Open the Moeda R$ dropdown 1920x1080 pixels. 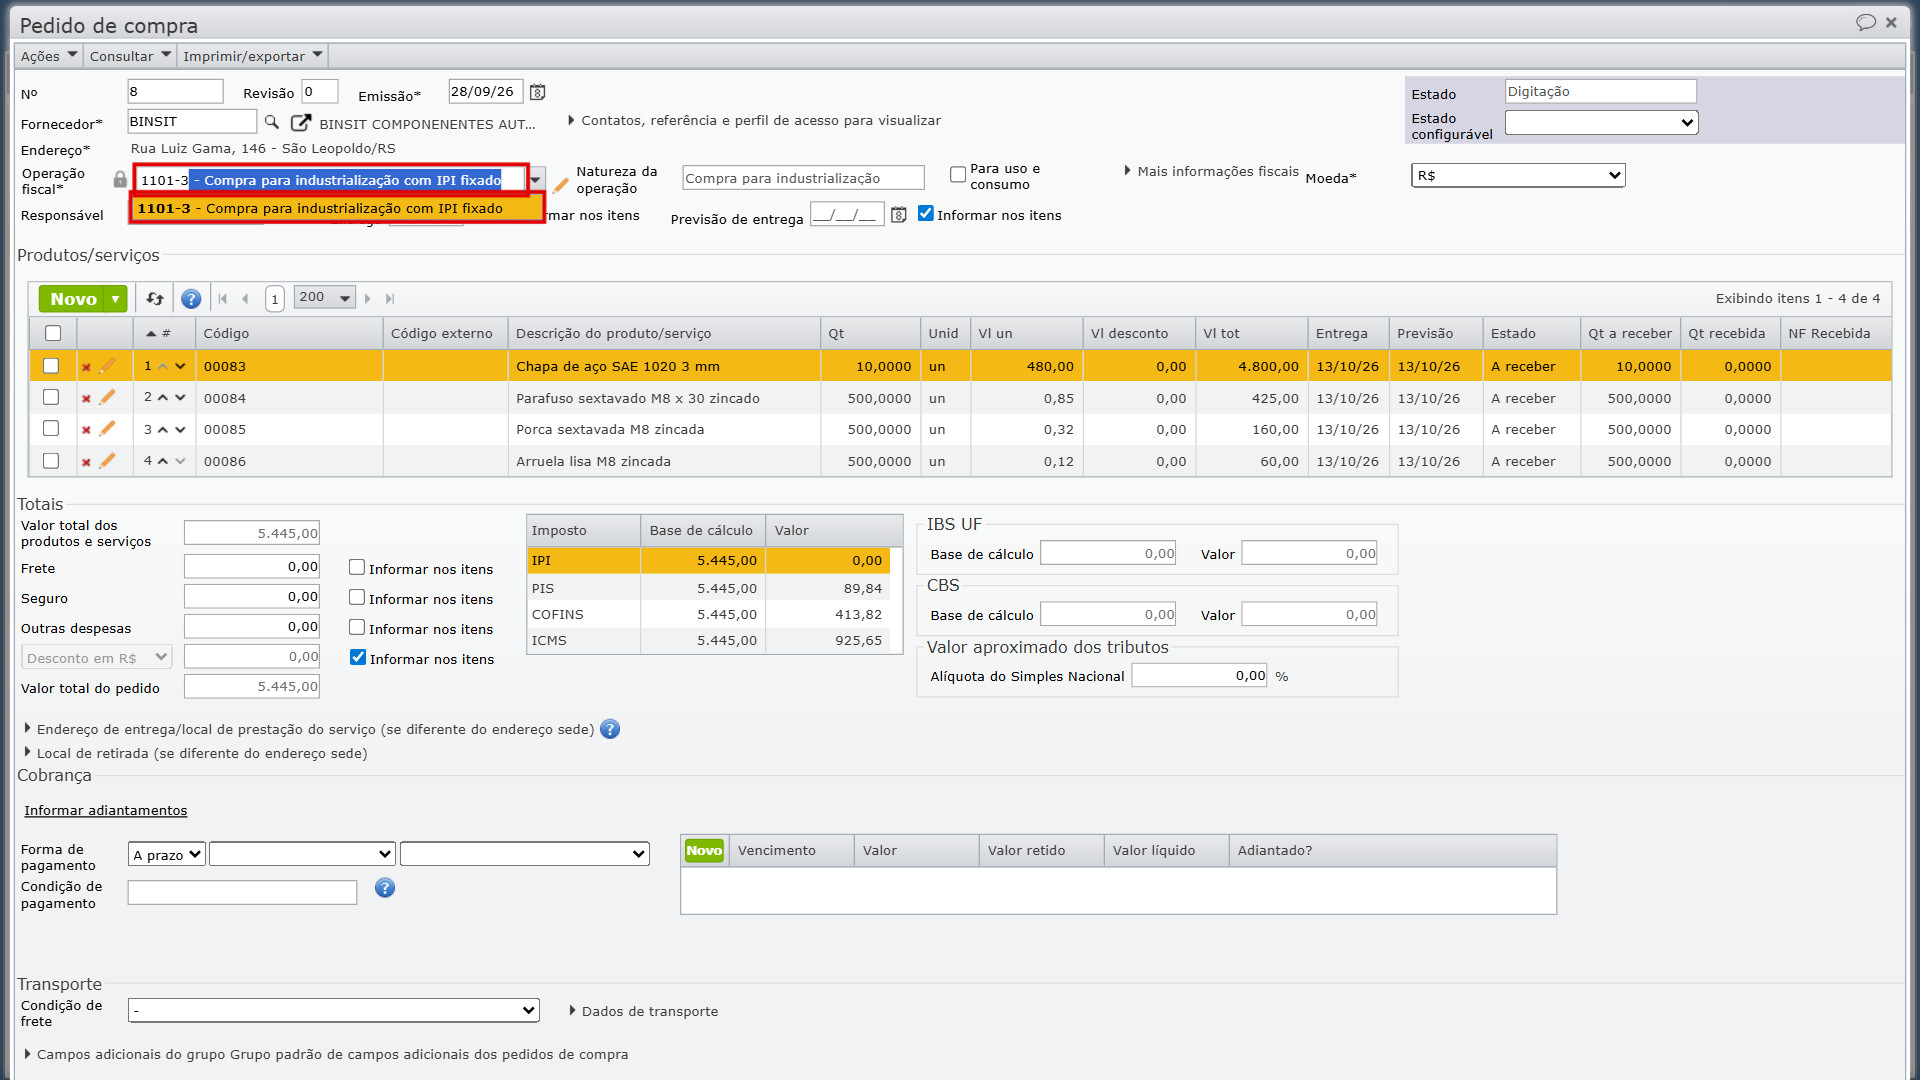(1518, 175)
